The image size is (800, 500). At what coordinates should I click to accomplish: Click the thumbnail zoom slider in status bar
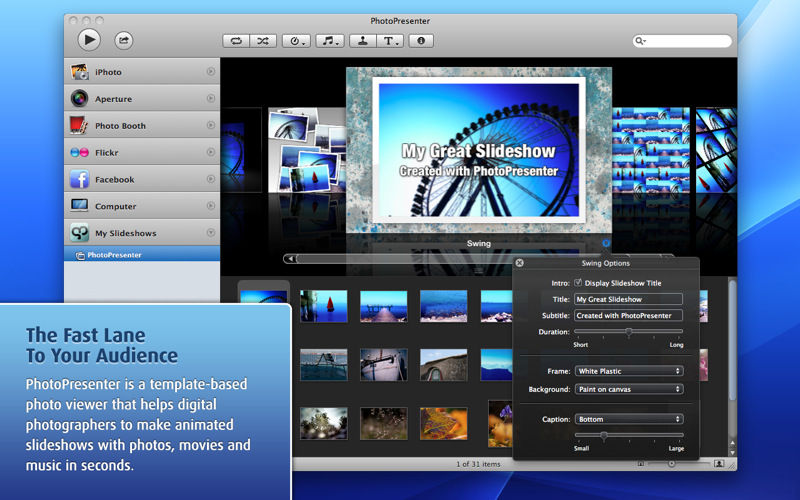671,463
